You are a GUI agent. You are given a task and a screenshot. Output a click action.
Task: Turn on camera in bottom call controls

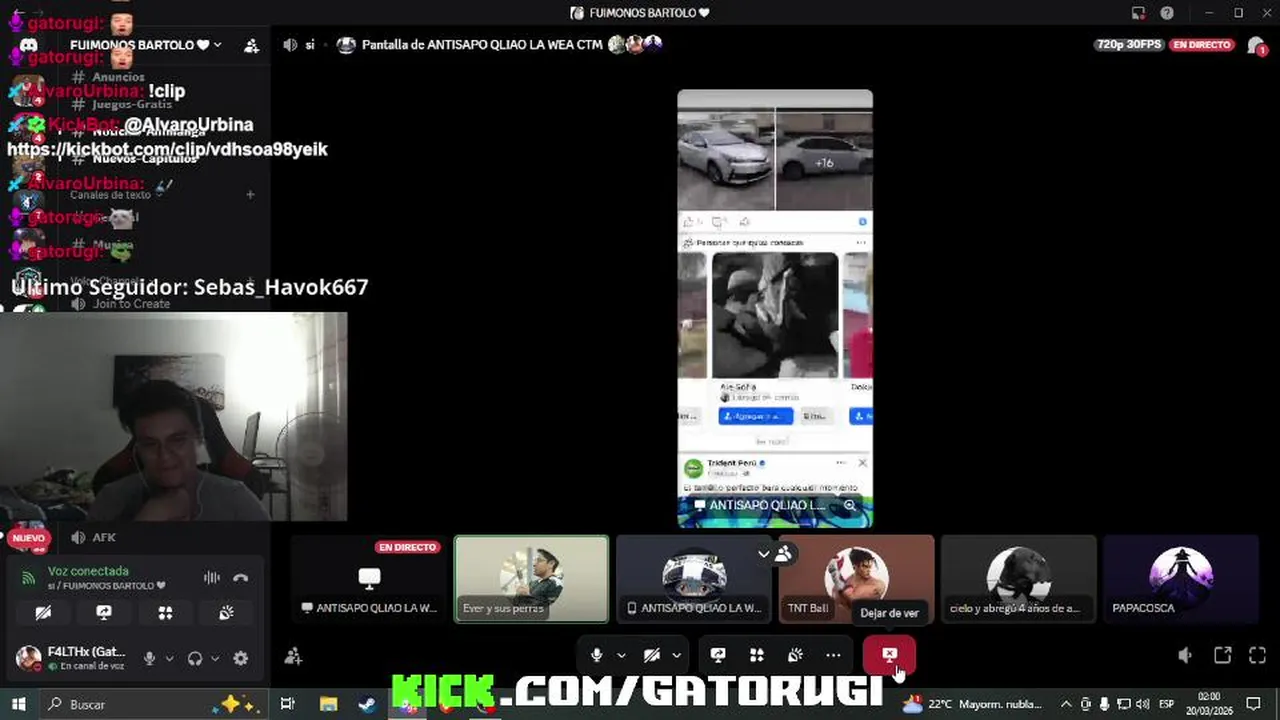click(652, 655)
